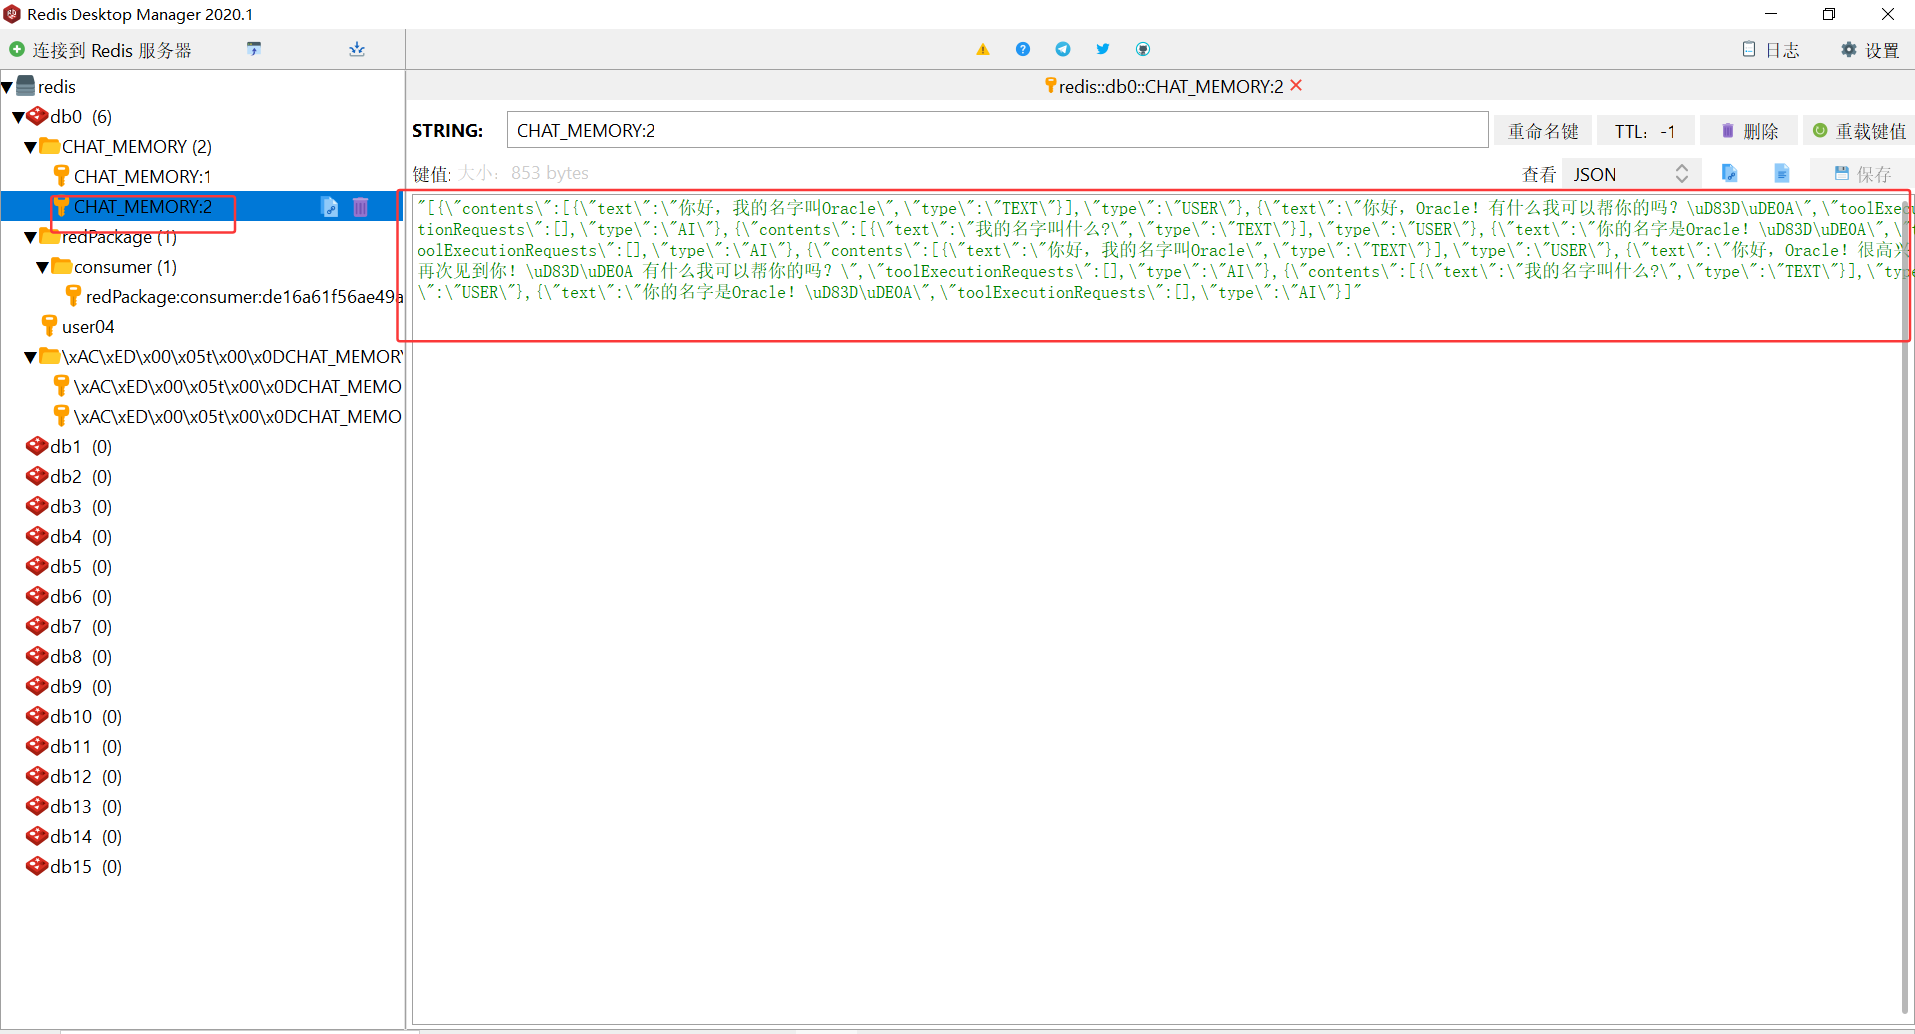The image size is (1915, 1034).
Task: Open 设置 settings
Action: pyautogui.click(x=1869, y=50)
